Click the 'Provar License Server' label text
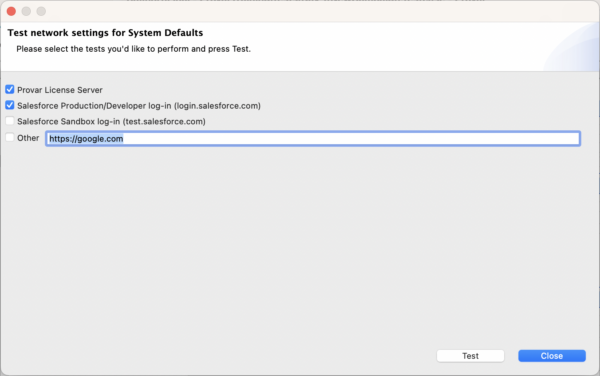Screen dimensions: 600x376 coord(60,90)
